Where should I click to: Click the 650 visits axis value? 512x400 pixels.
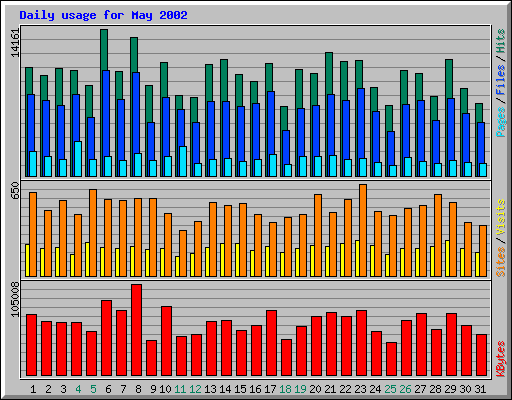(15, 191)
